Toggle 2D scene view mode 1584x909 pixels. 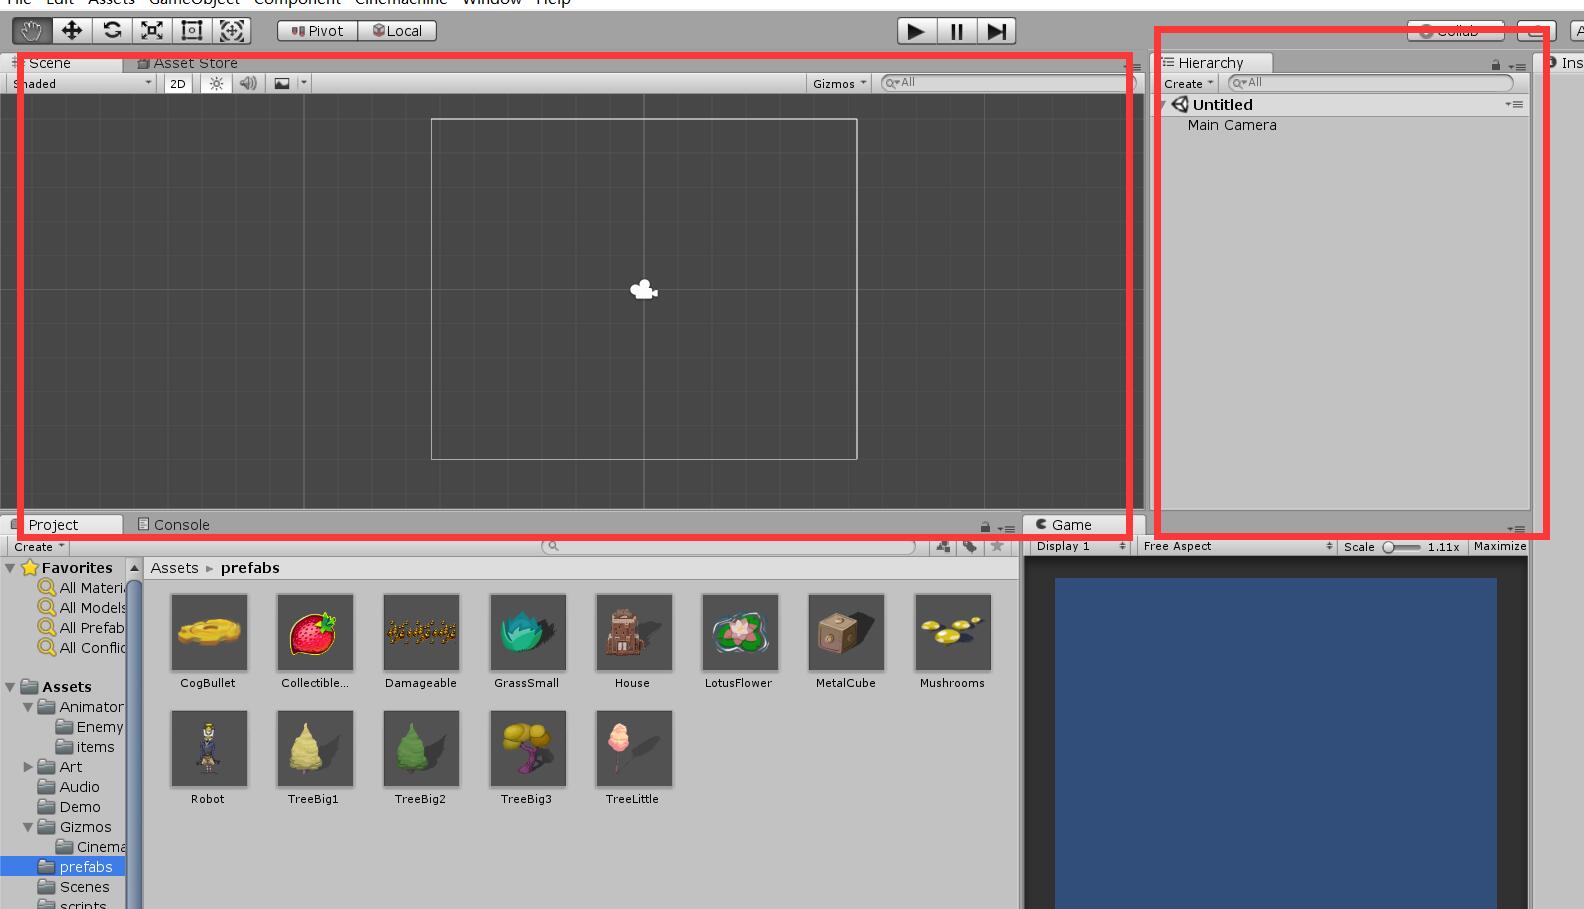[178, 84]
